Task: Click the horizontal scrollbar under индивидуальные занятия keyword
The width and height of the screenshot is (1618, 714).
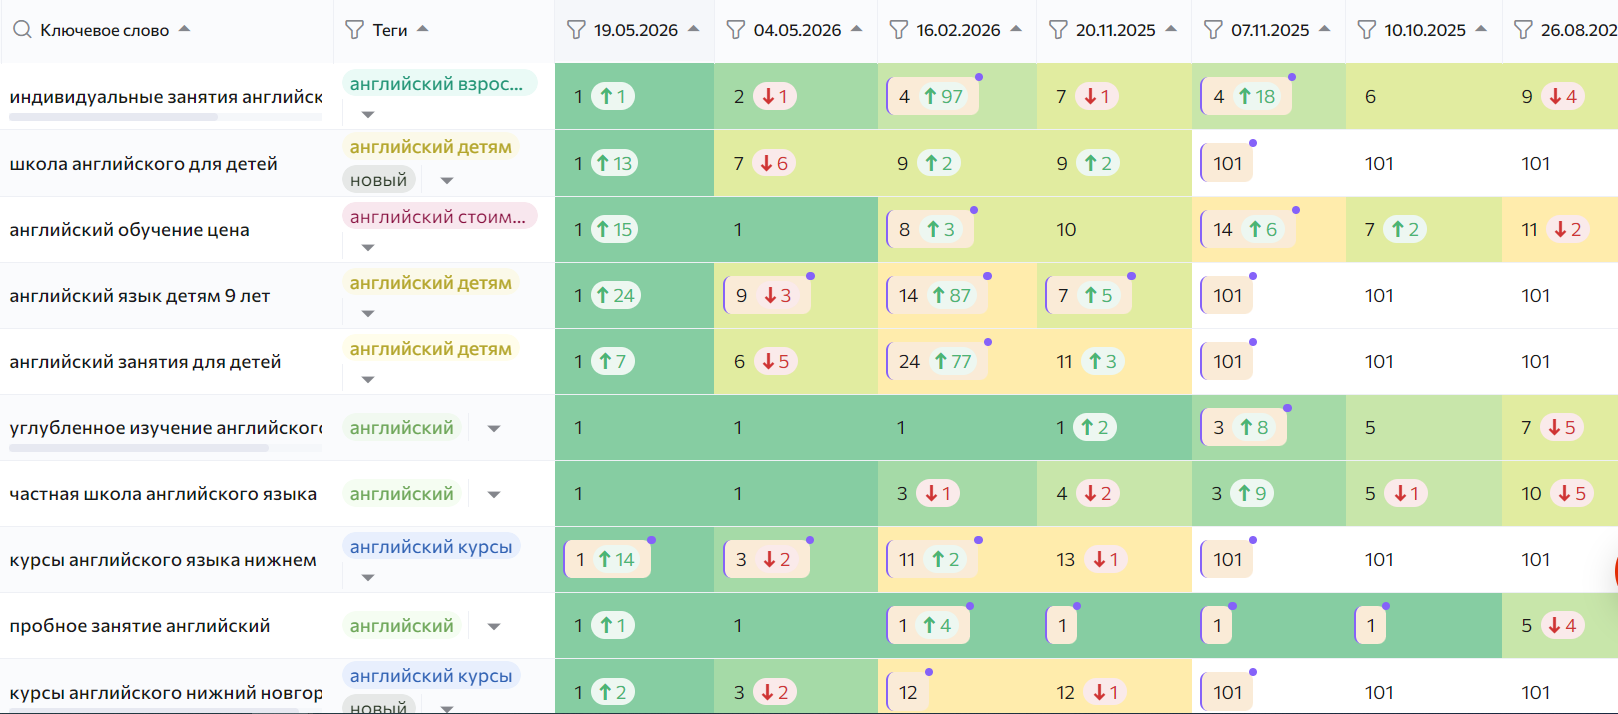Action: coord(113,117)
